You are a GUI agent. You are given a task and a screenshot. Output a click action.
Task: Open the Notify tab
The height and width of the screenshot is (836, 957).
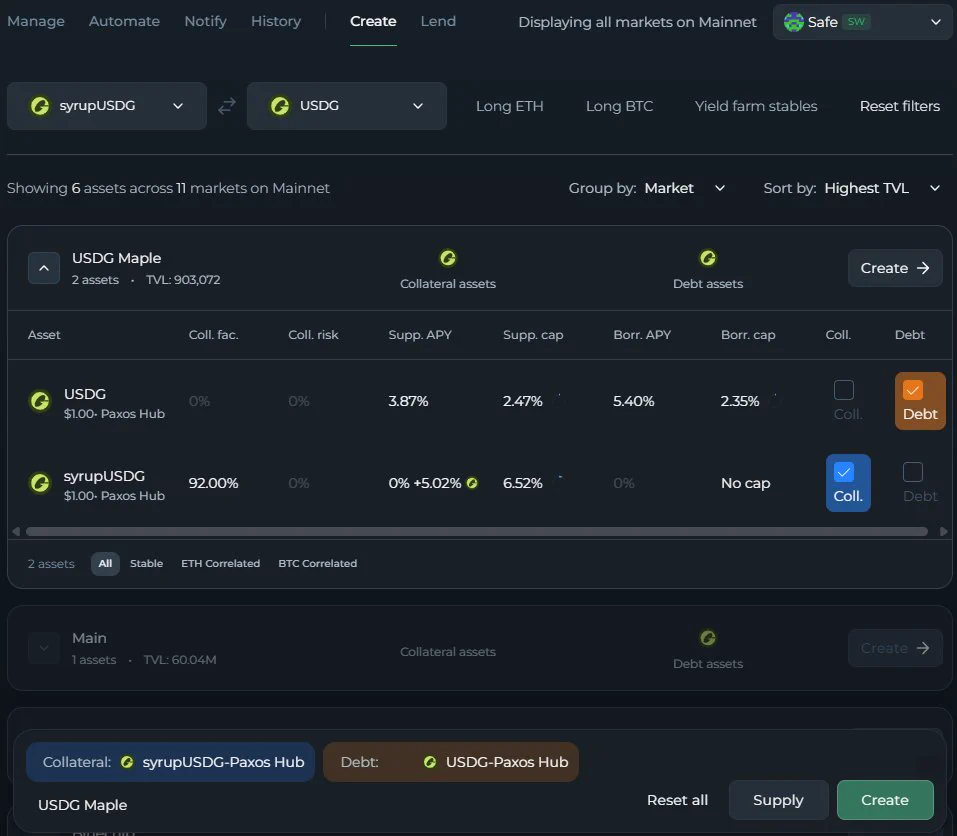pos(206,21)
